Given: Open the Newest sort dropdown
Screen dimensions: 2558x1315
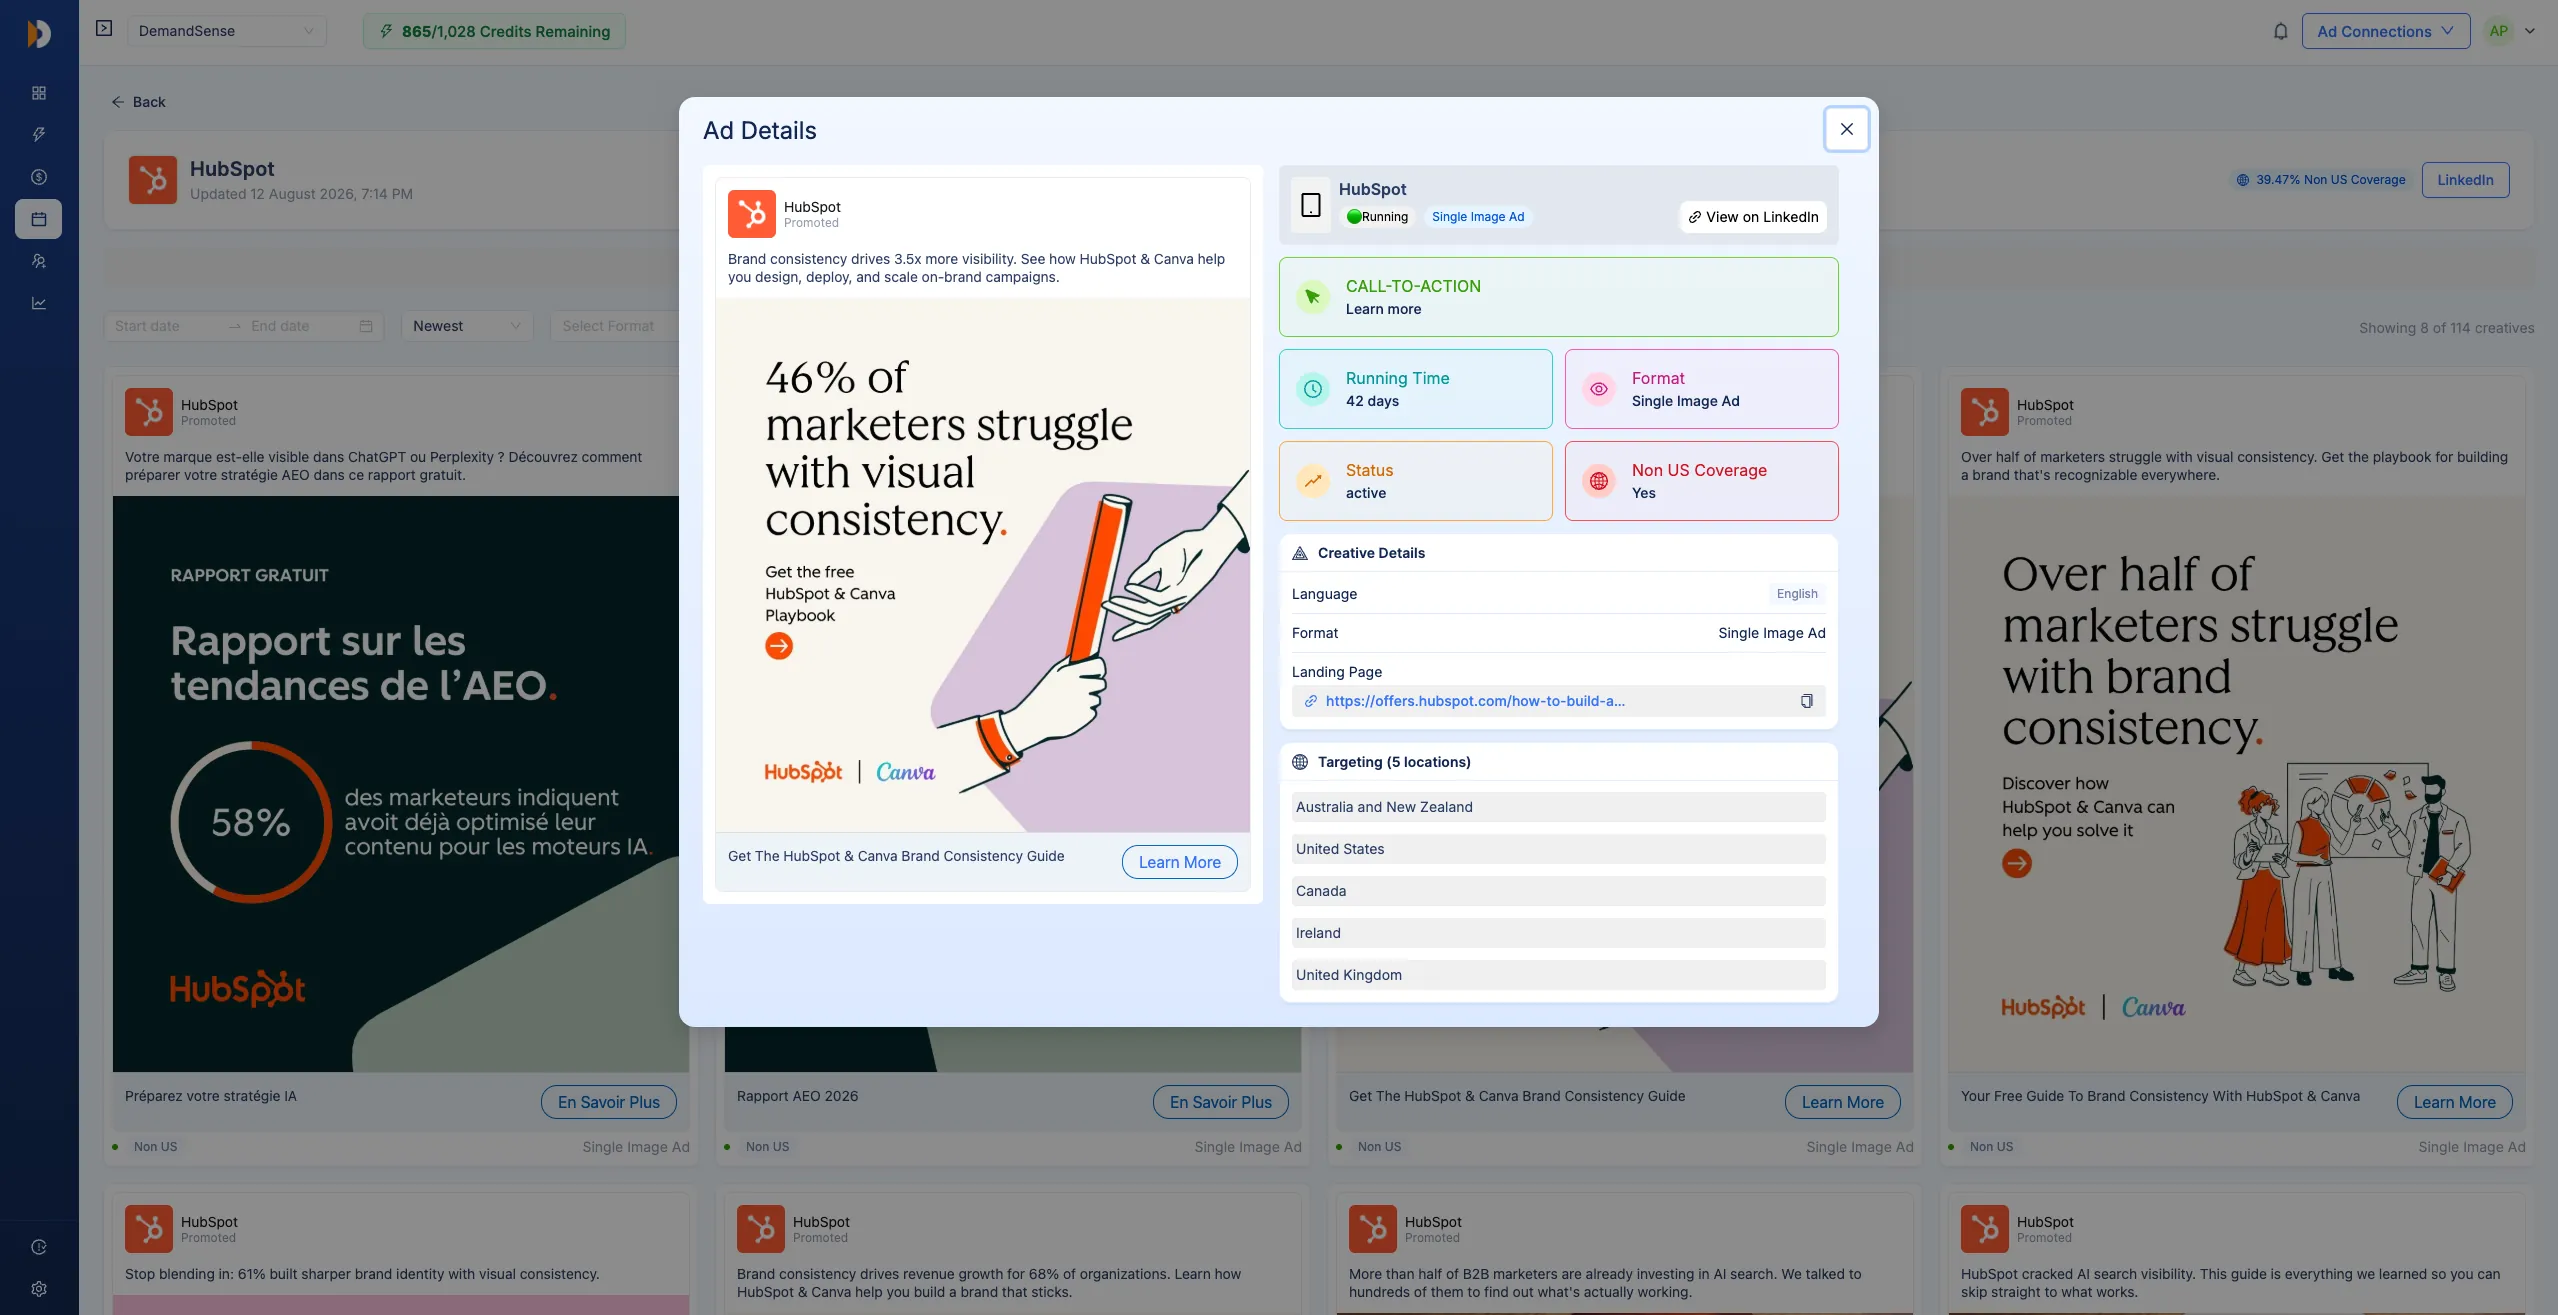Looking at the screenshot, I should click(467, 326).
